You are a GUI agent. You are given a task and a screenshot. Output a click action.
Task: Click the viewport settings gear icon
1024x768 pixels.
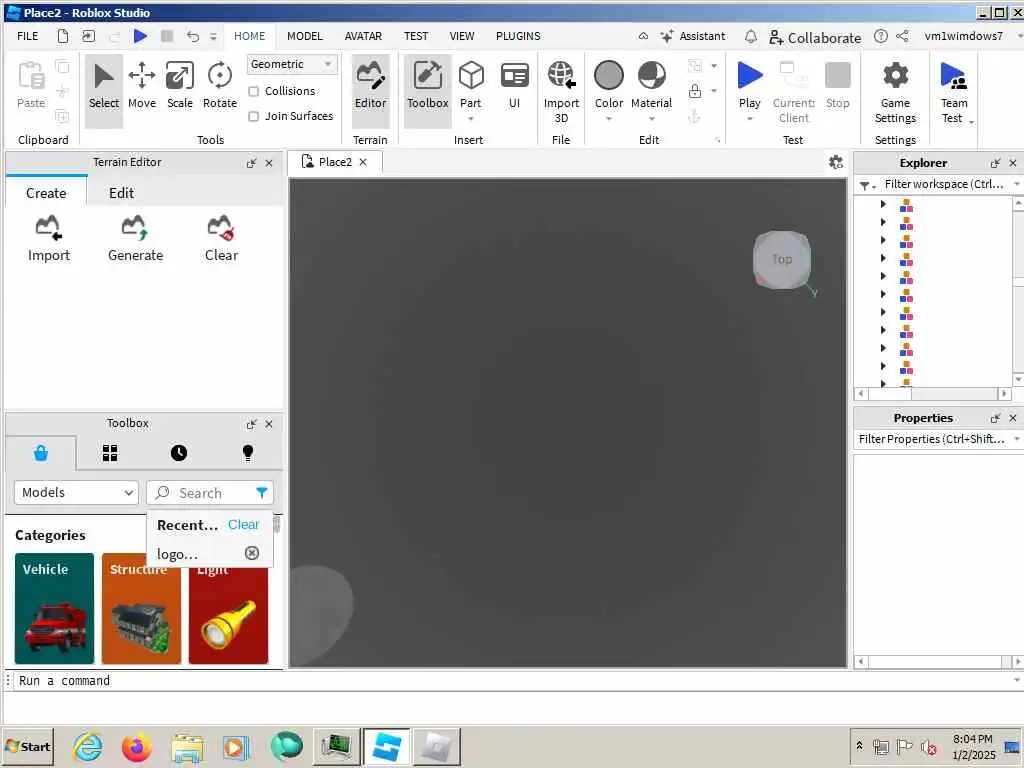point(836,162)
